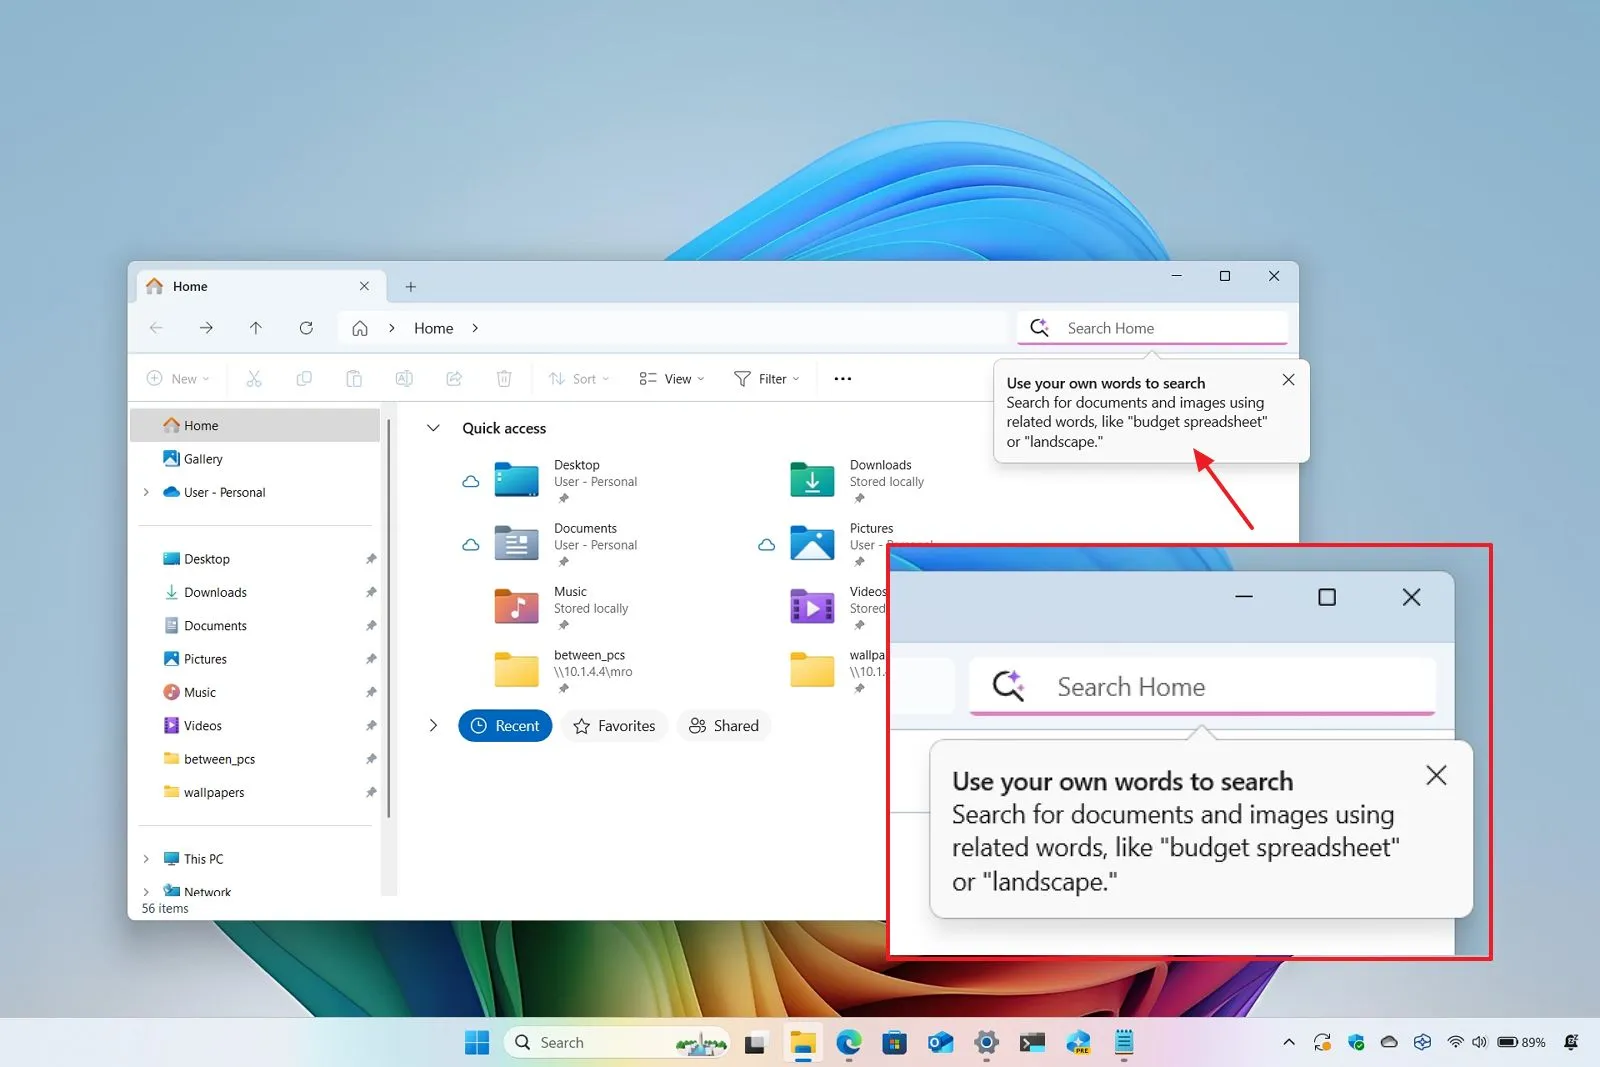Screen dimensions: 1600x1067
Task: Switch to the Shared tab
Action: point(724,726)
